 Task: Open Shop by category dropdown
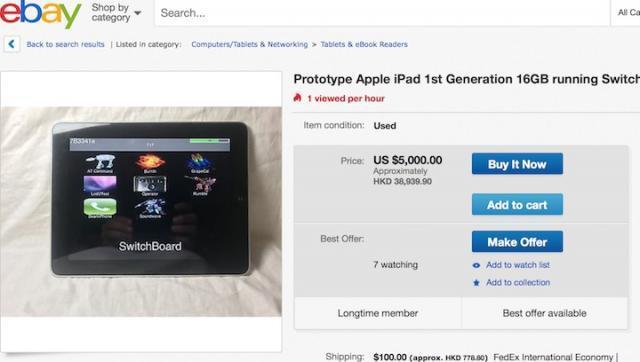point(116,13)
